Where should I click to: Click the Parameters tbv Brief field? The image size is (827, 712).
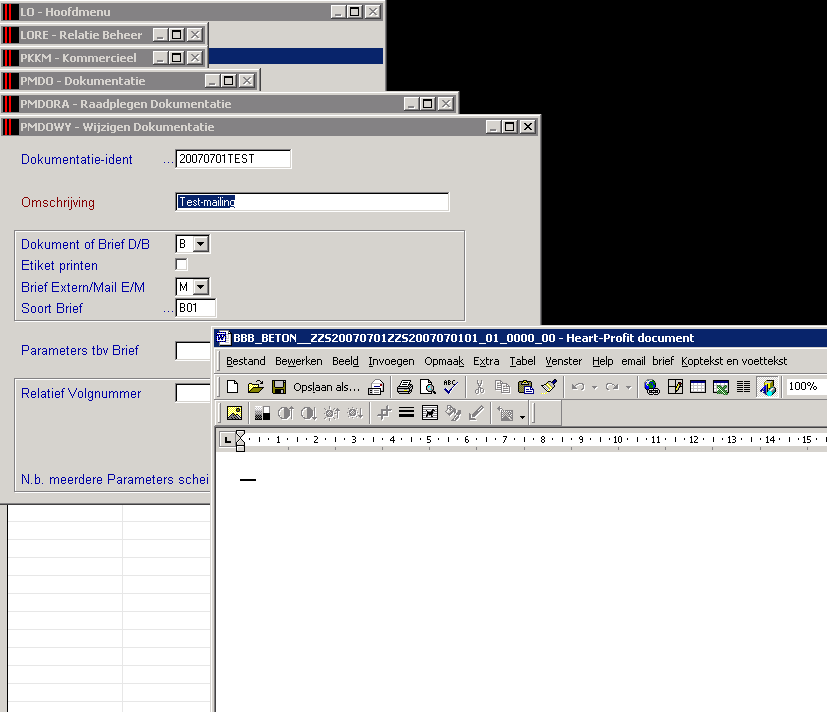coord(193,351)
